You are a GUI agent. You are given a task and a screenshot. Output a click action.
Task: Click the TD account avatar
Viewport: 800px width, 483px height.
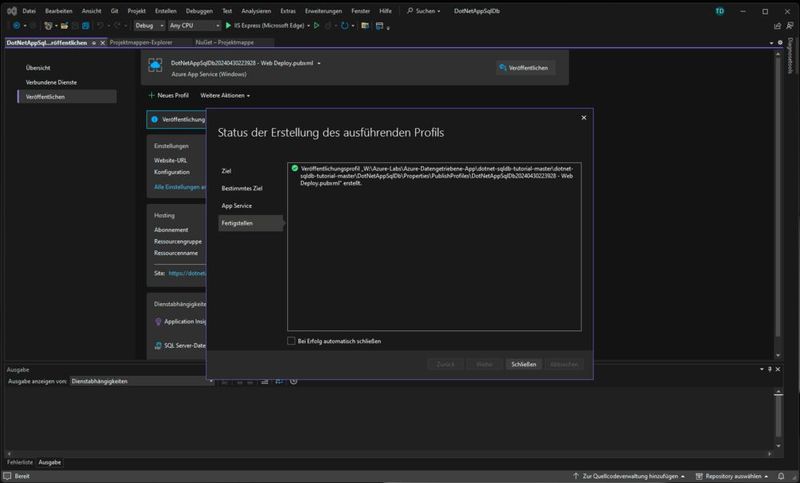719,11
